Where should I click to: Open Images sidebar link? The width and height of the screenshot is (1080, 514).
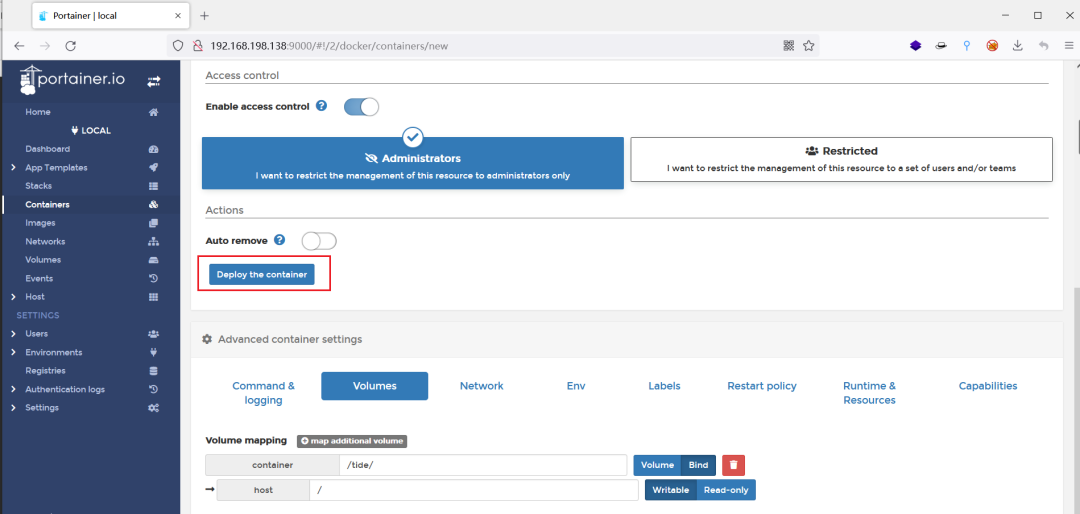(x=41, y=223)
